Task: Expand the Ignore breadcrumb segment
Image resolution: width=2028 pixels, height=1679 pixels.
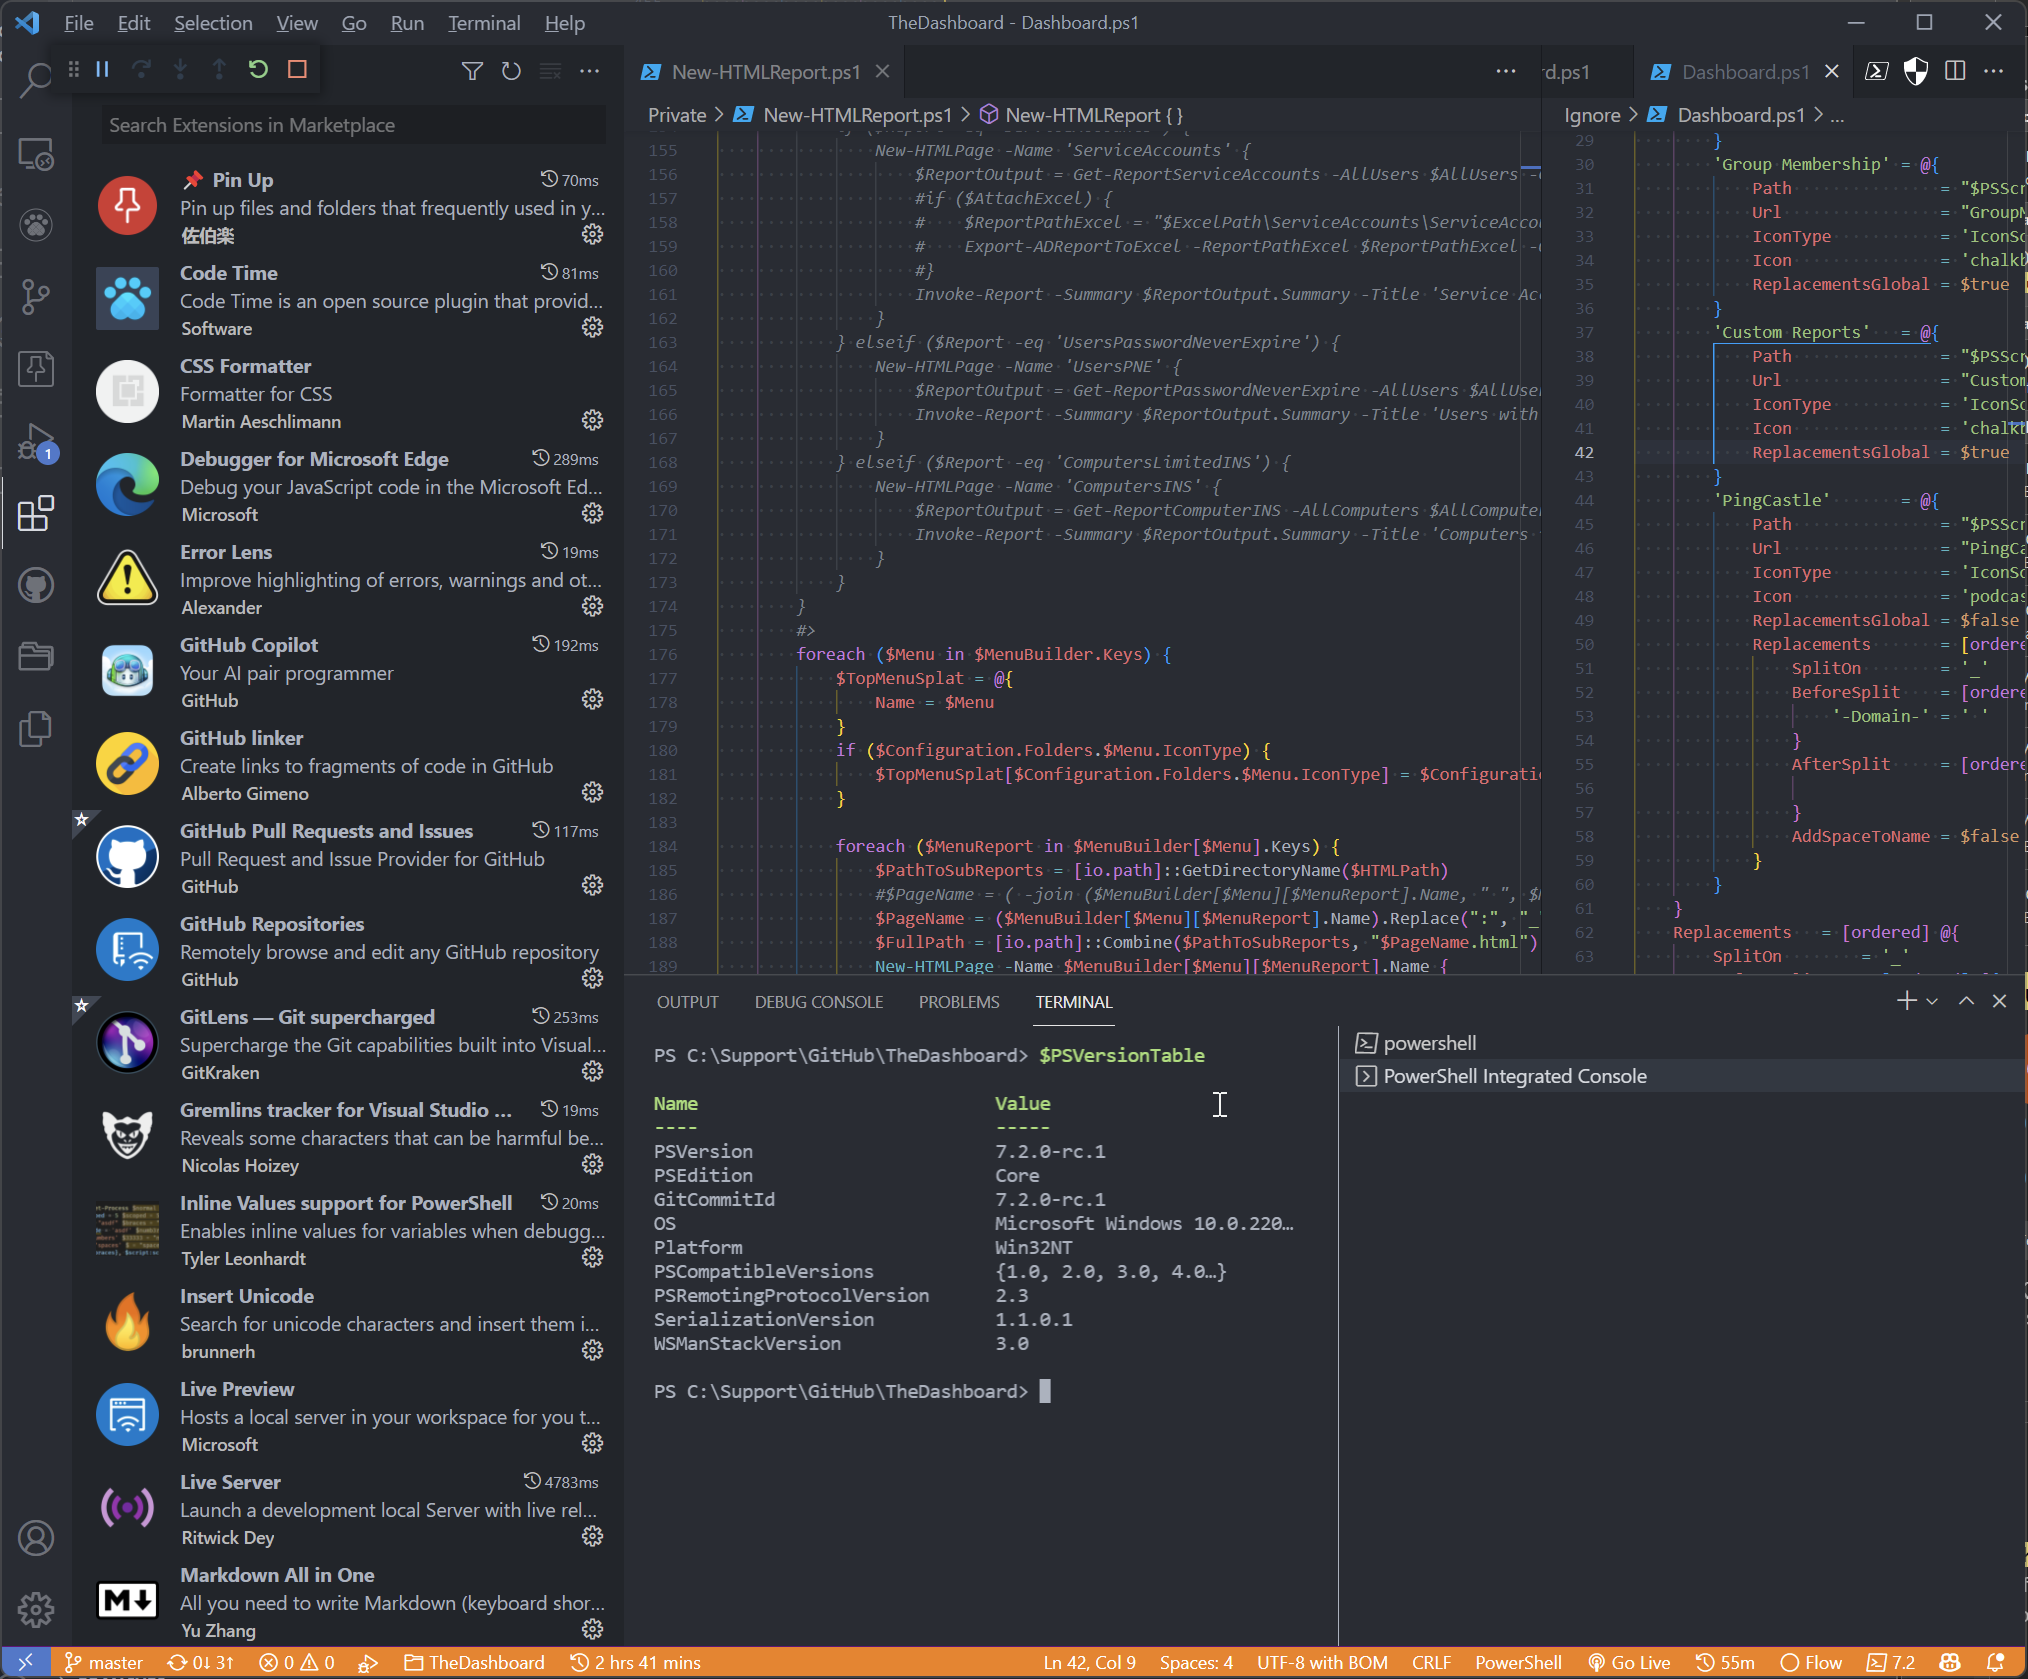Action: [1592, 115]
